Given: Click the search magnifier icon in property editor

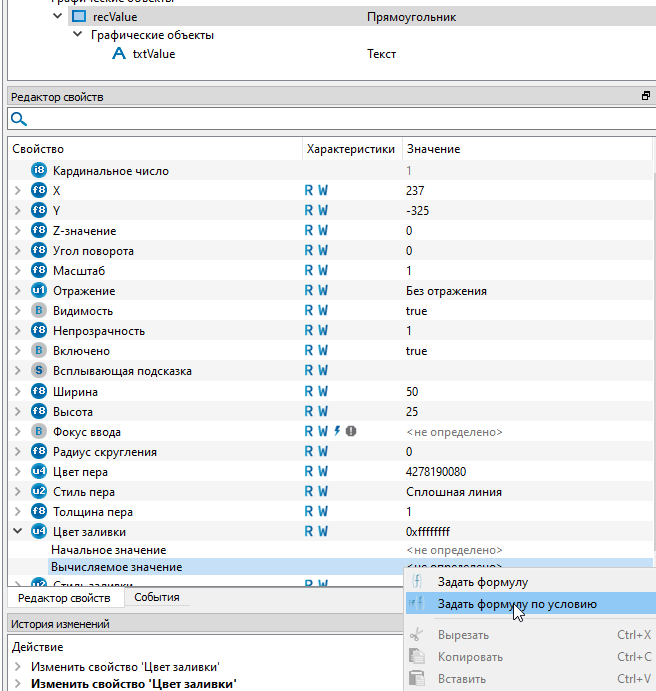Looking at the screenshot, I should pyautogui.click(x=19, y=120).
